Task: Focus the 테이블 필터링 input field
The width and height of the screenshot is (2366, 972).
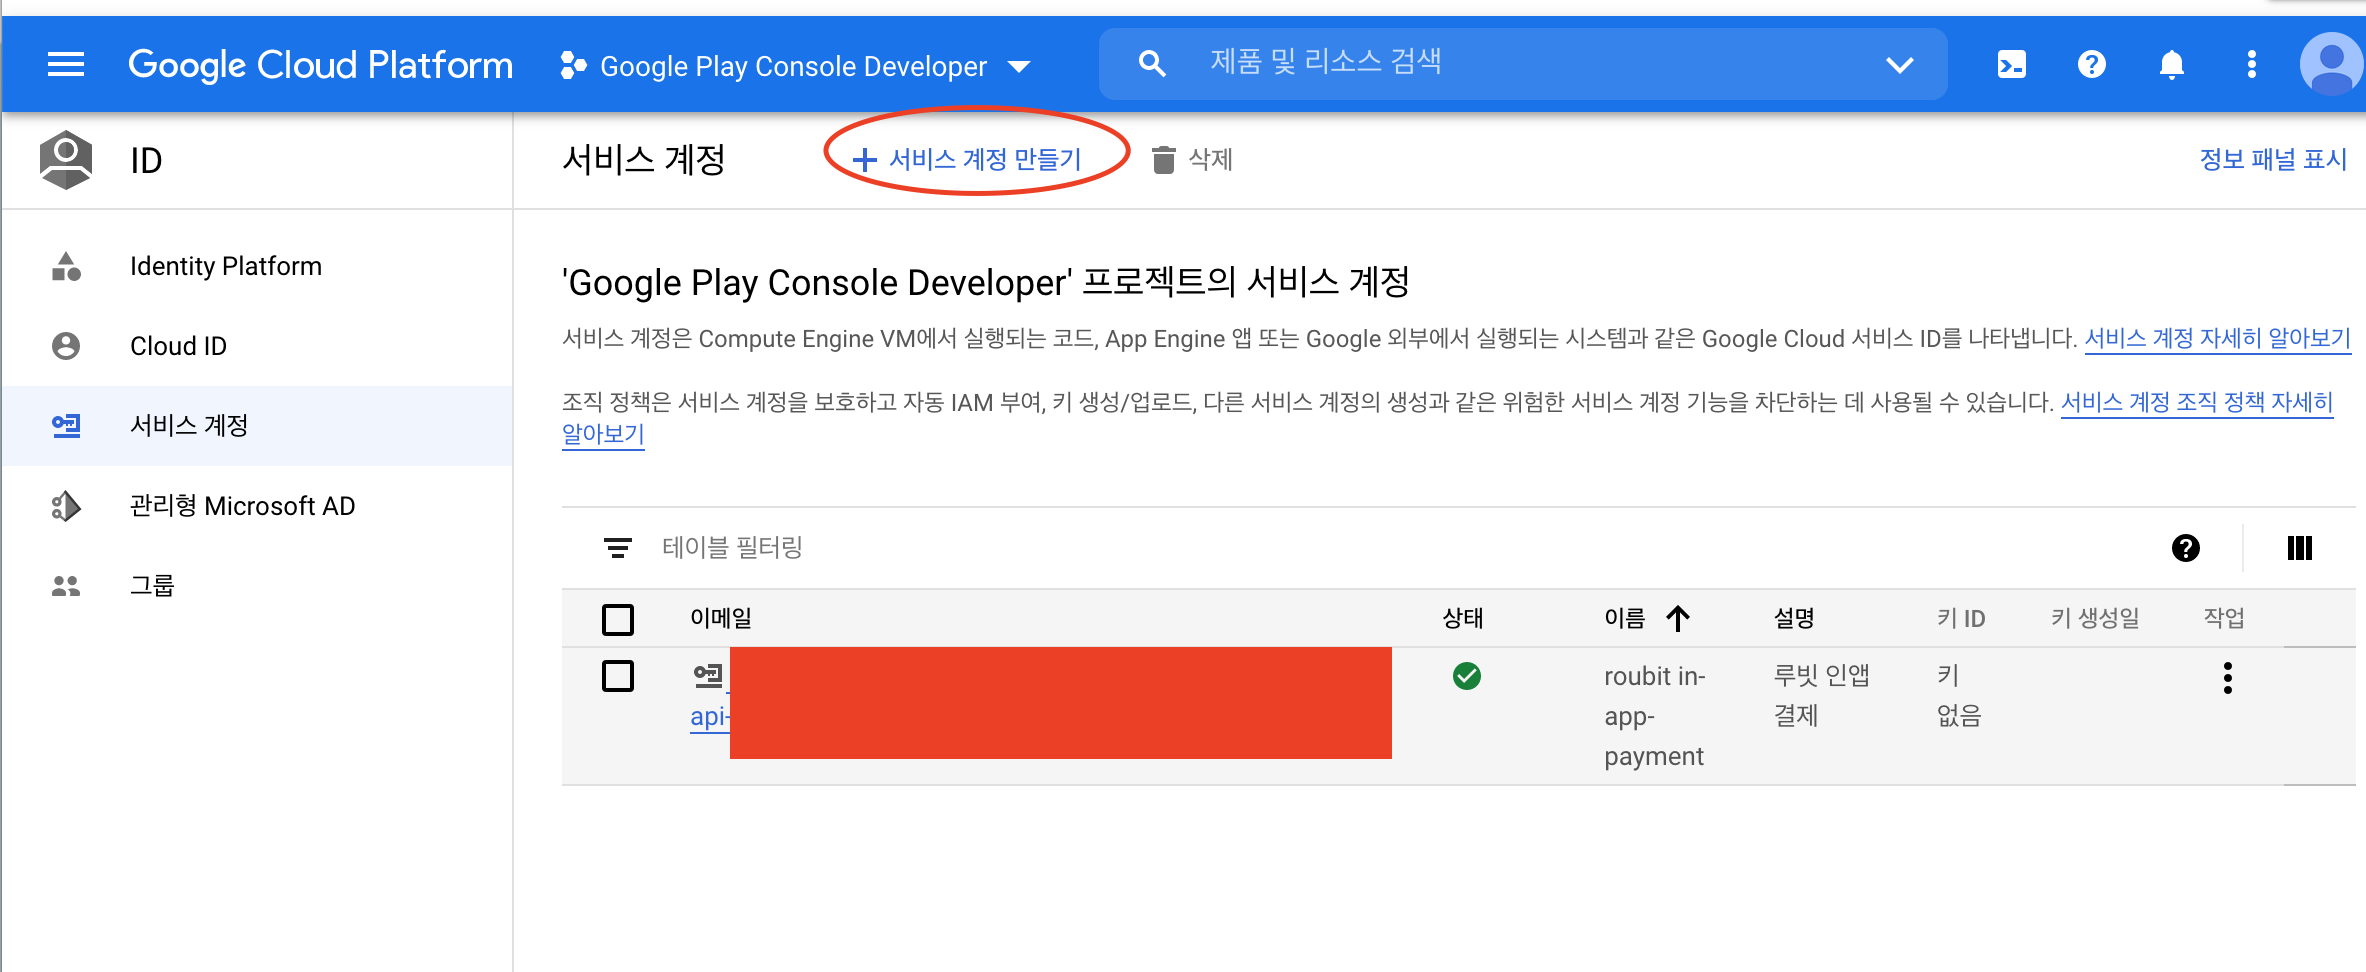Action: tap(1400, 547)
